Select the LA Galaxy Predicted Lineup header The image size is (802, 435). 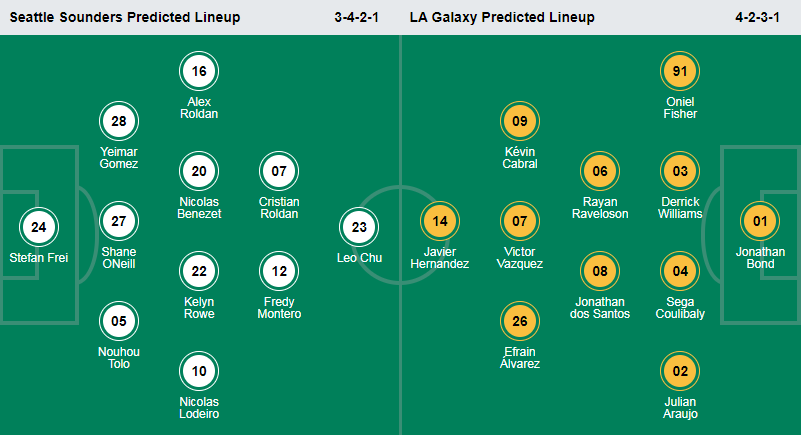[502, 17]
